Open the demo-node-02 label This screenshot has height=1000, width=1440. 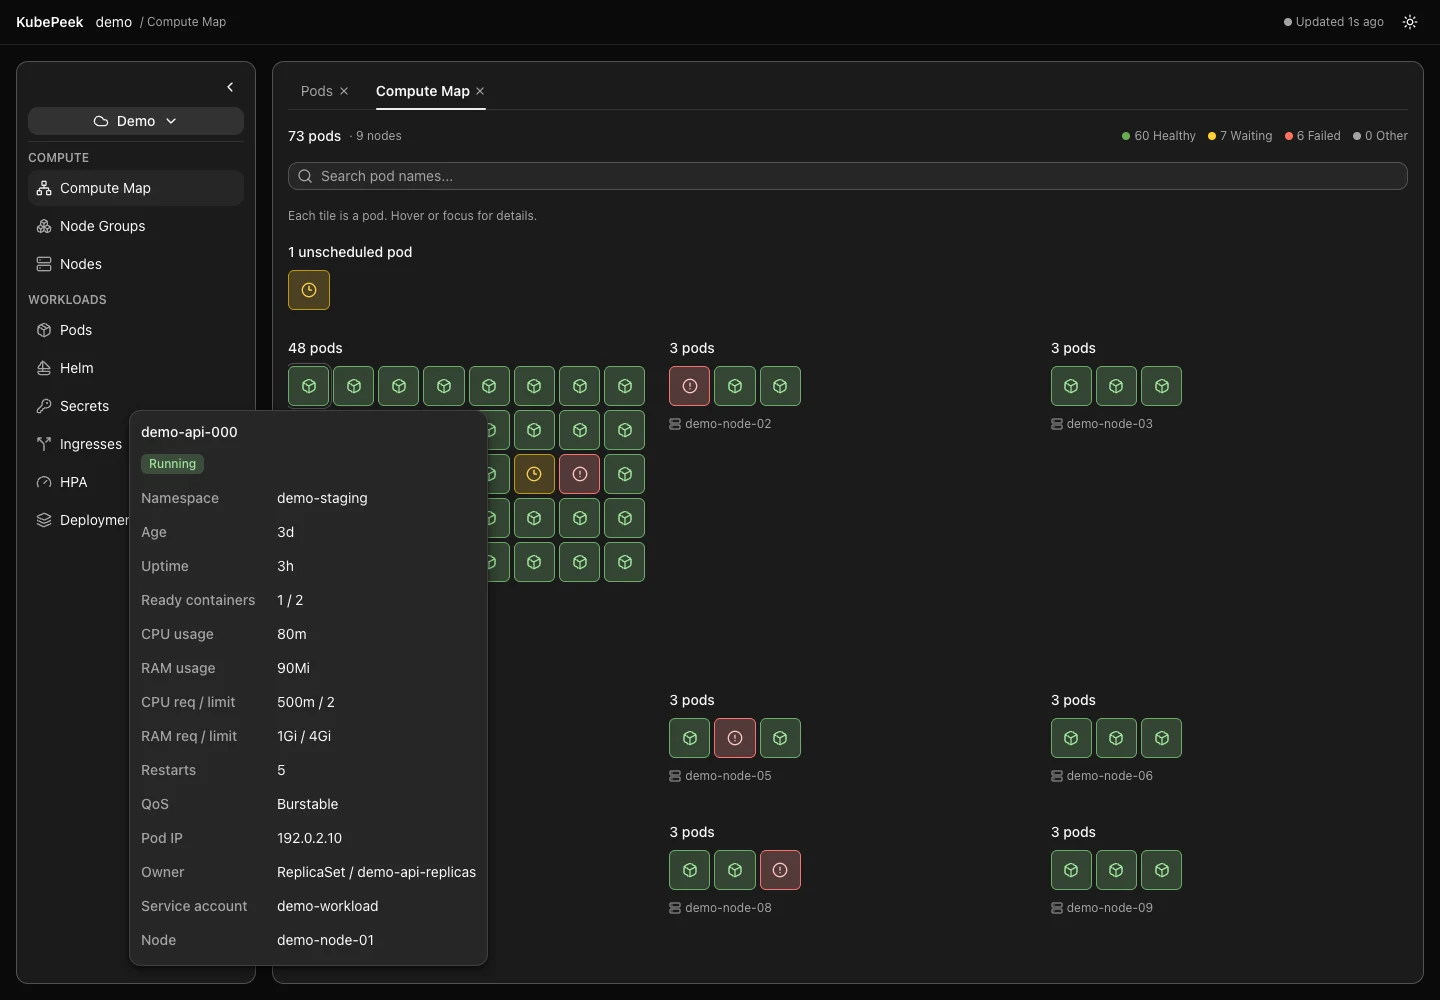tap(720, 424)
